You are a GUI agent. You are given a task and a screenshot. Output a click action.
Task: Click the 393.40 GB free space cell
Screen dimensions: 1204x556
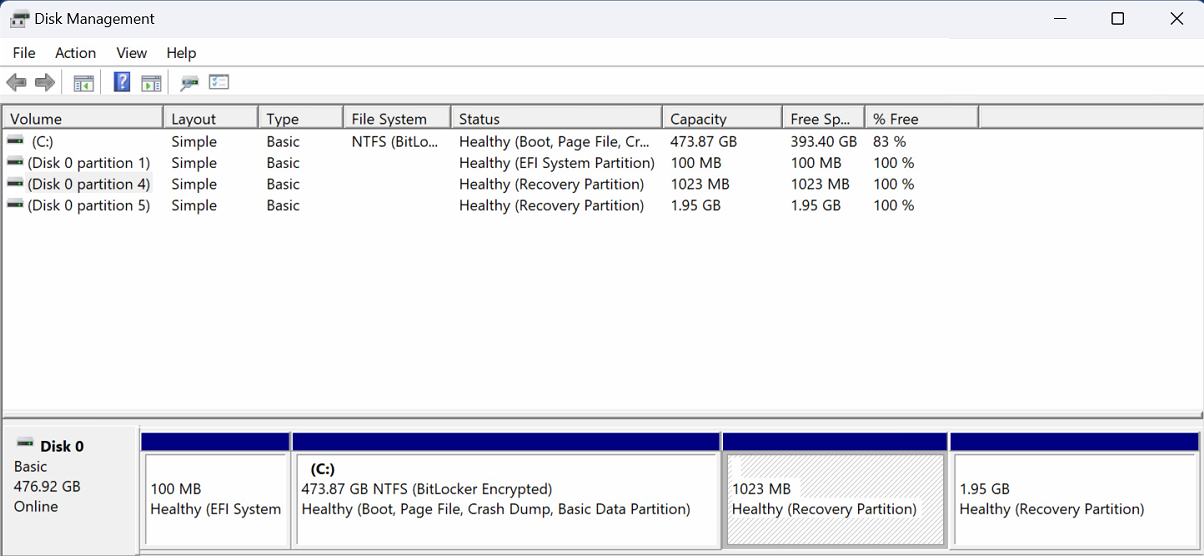point(823,142)
